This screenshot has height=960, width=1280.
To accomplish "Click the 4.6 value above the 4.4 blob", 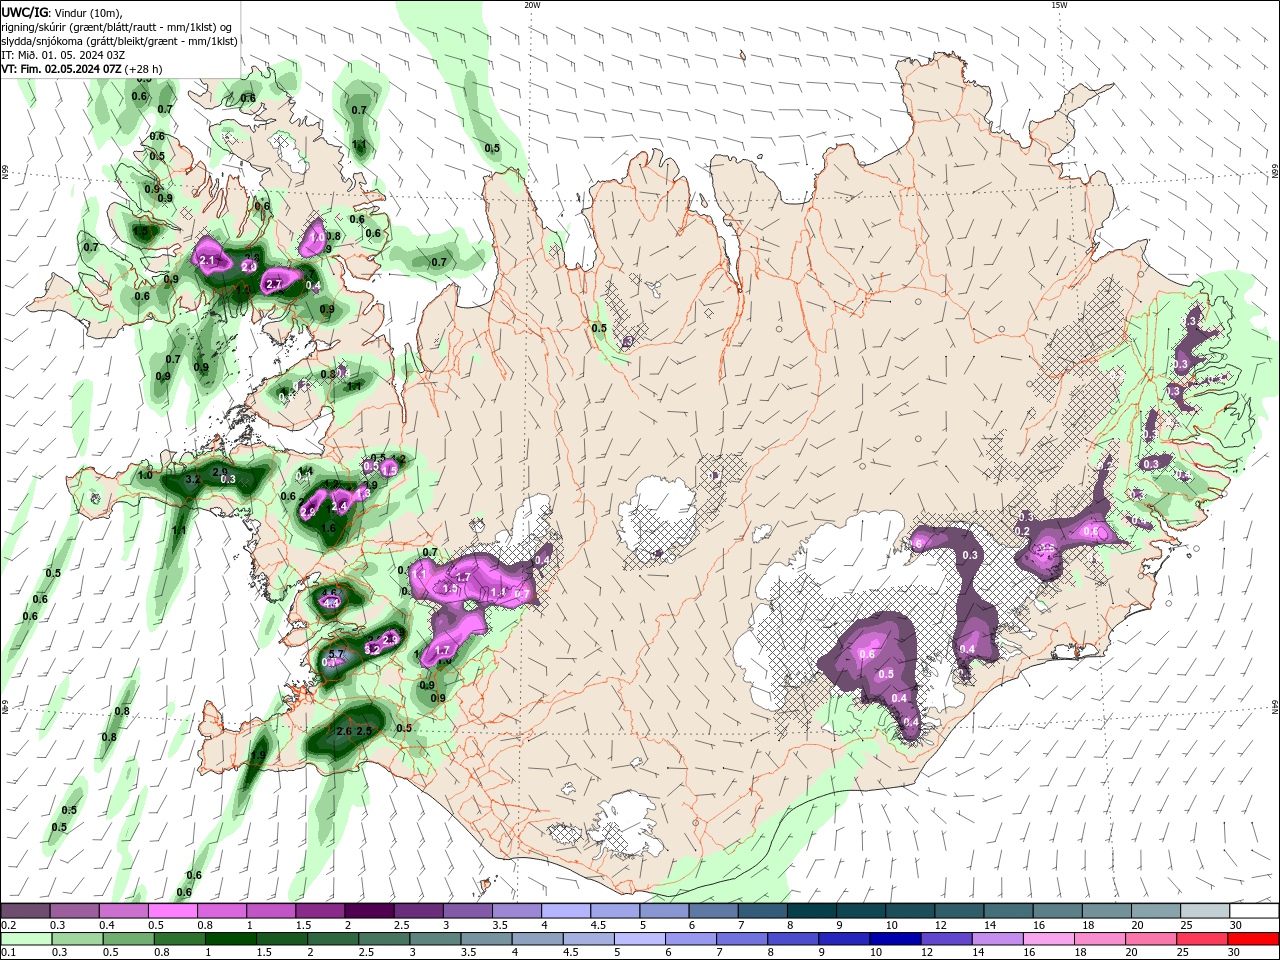I will click(x=329, y=593).
